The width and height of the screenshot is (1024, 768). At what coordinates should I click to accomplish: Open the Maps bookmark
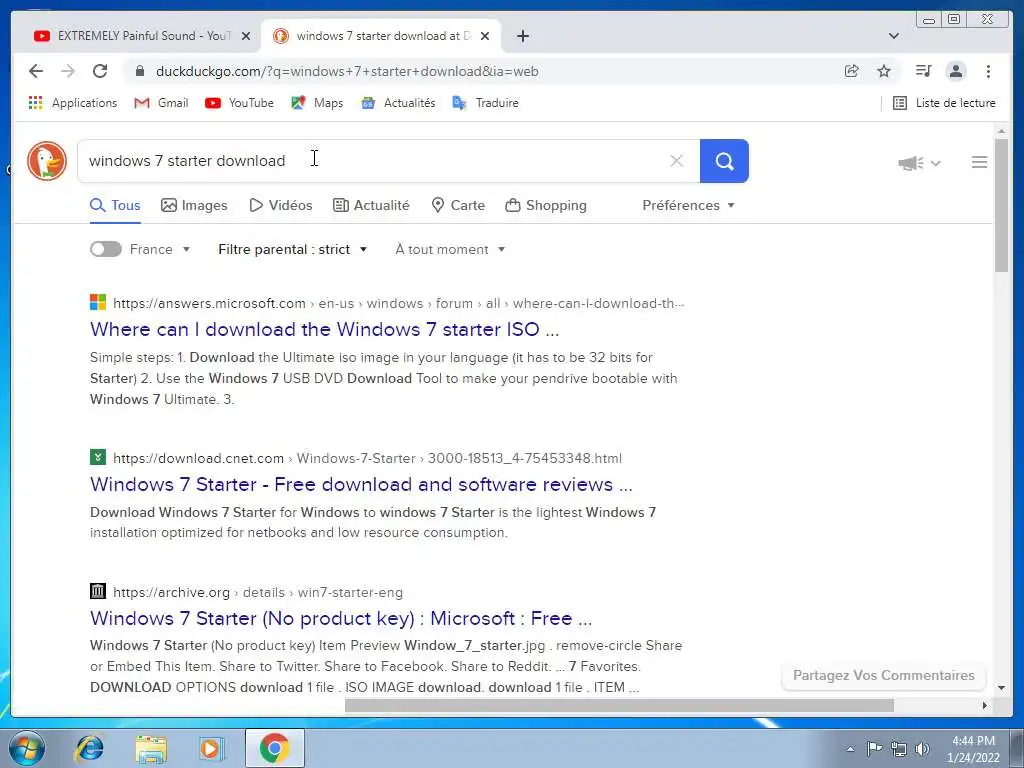317,103
